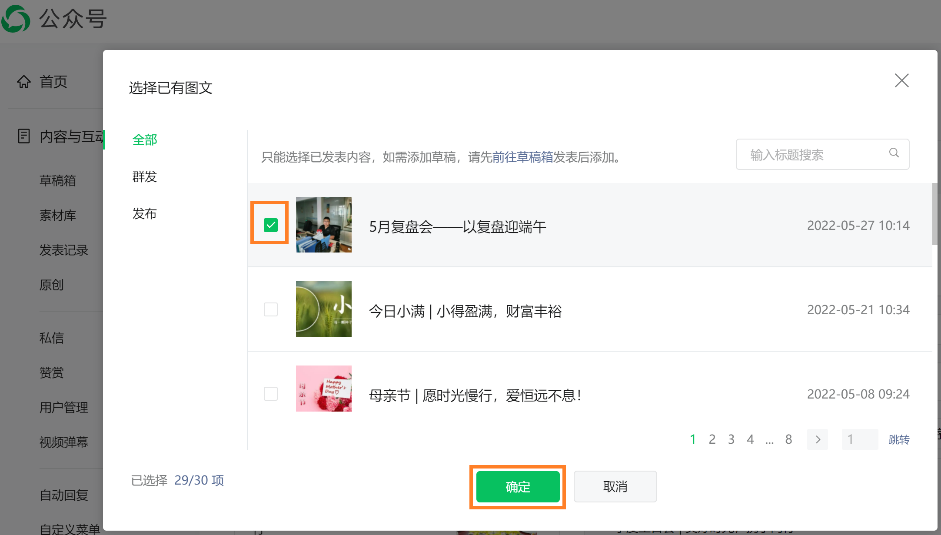
Task: Close the 选择已有图文 dialog with X
Action: pyautogui.click(x=901, y=81)
